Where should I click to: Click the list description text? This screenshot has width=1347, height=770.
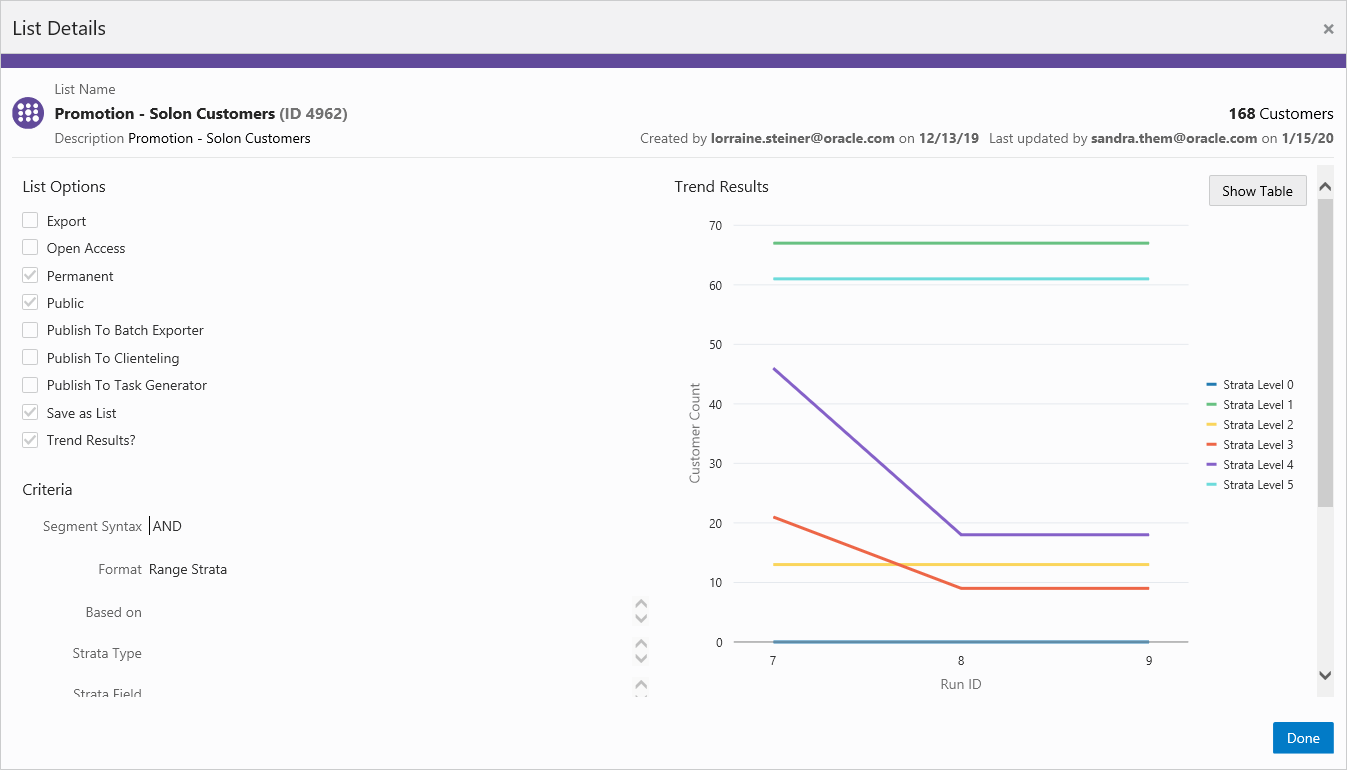pyautogui.click(x=219, y=138)
